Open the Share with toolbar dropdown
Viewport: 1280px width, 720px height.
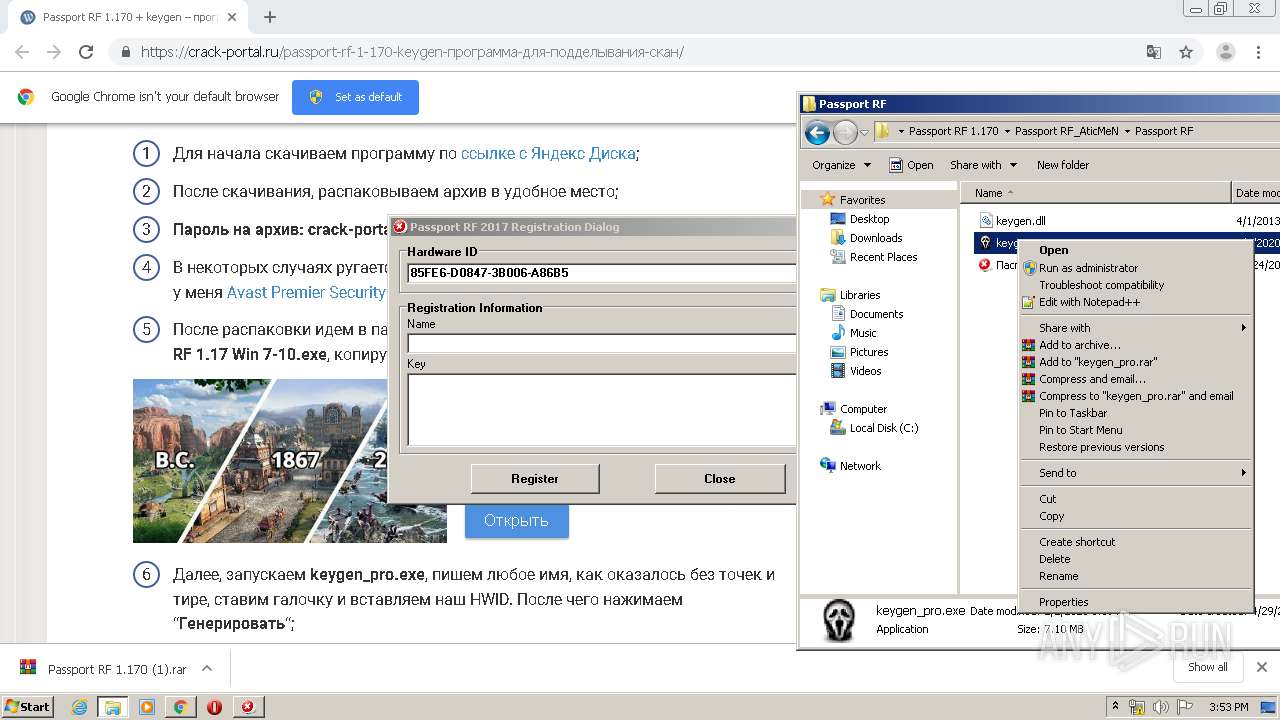pyautogui.click(x=983, y=165)
